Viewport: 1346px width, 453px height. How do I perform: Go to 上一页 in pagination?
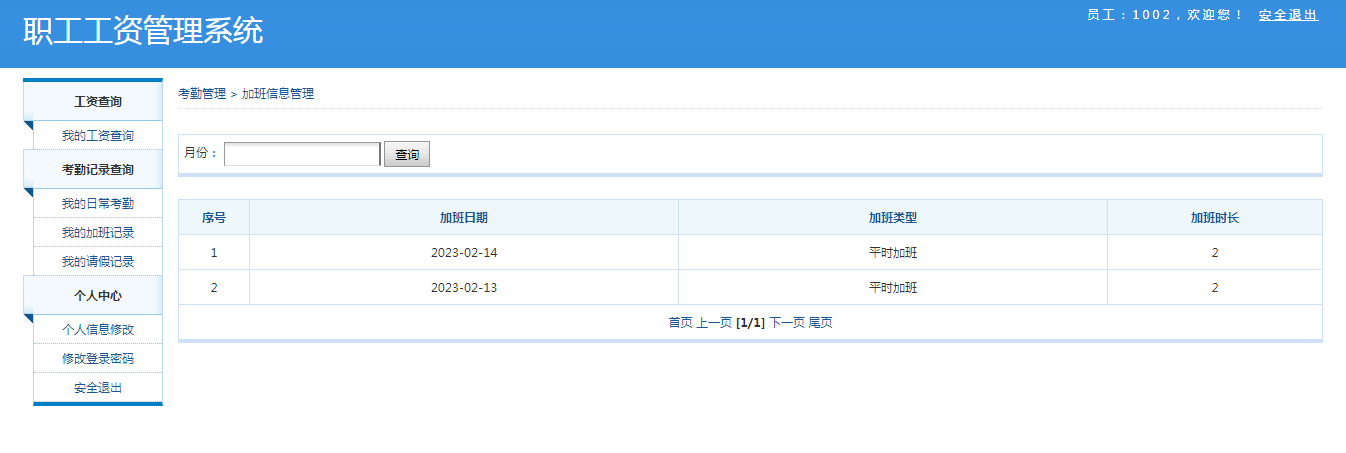714,323
